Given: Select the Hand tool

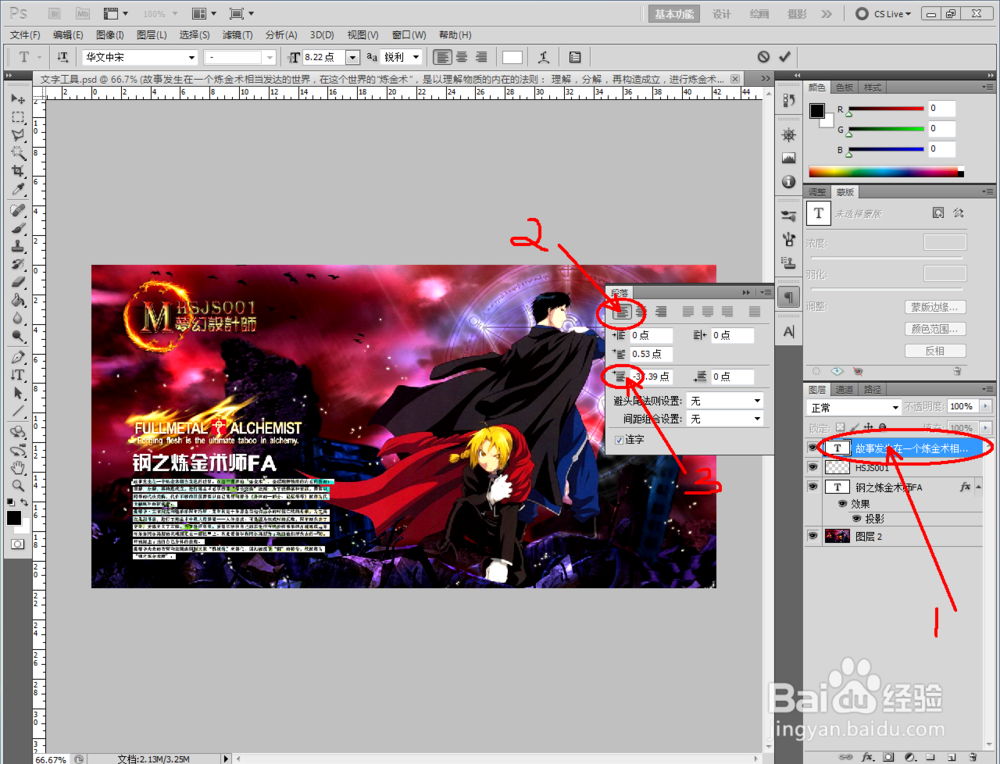Looking at the screenshot, I should point(18,467).
